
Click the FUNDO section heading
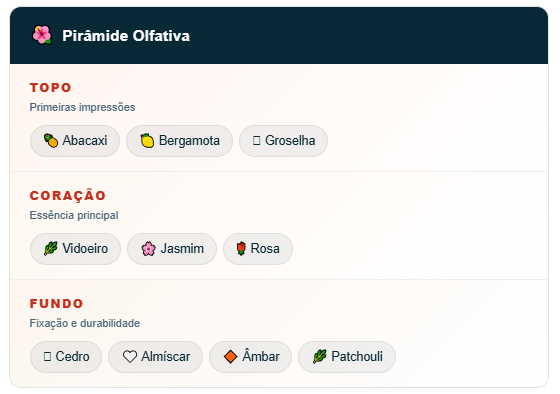(56, 304)
